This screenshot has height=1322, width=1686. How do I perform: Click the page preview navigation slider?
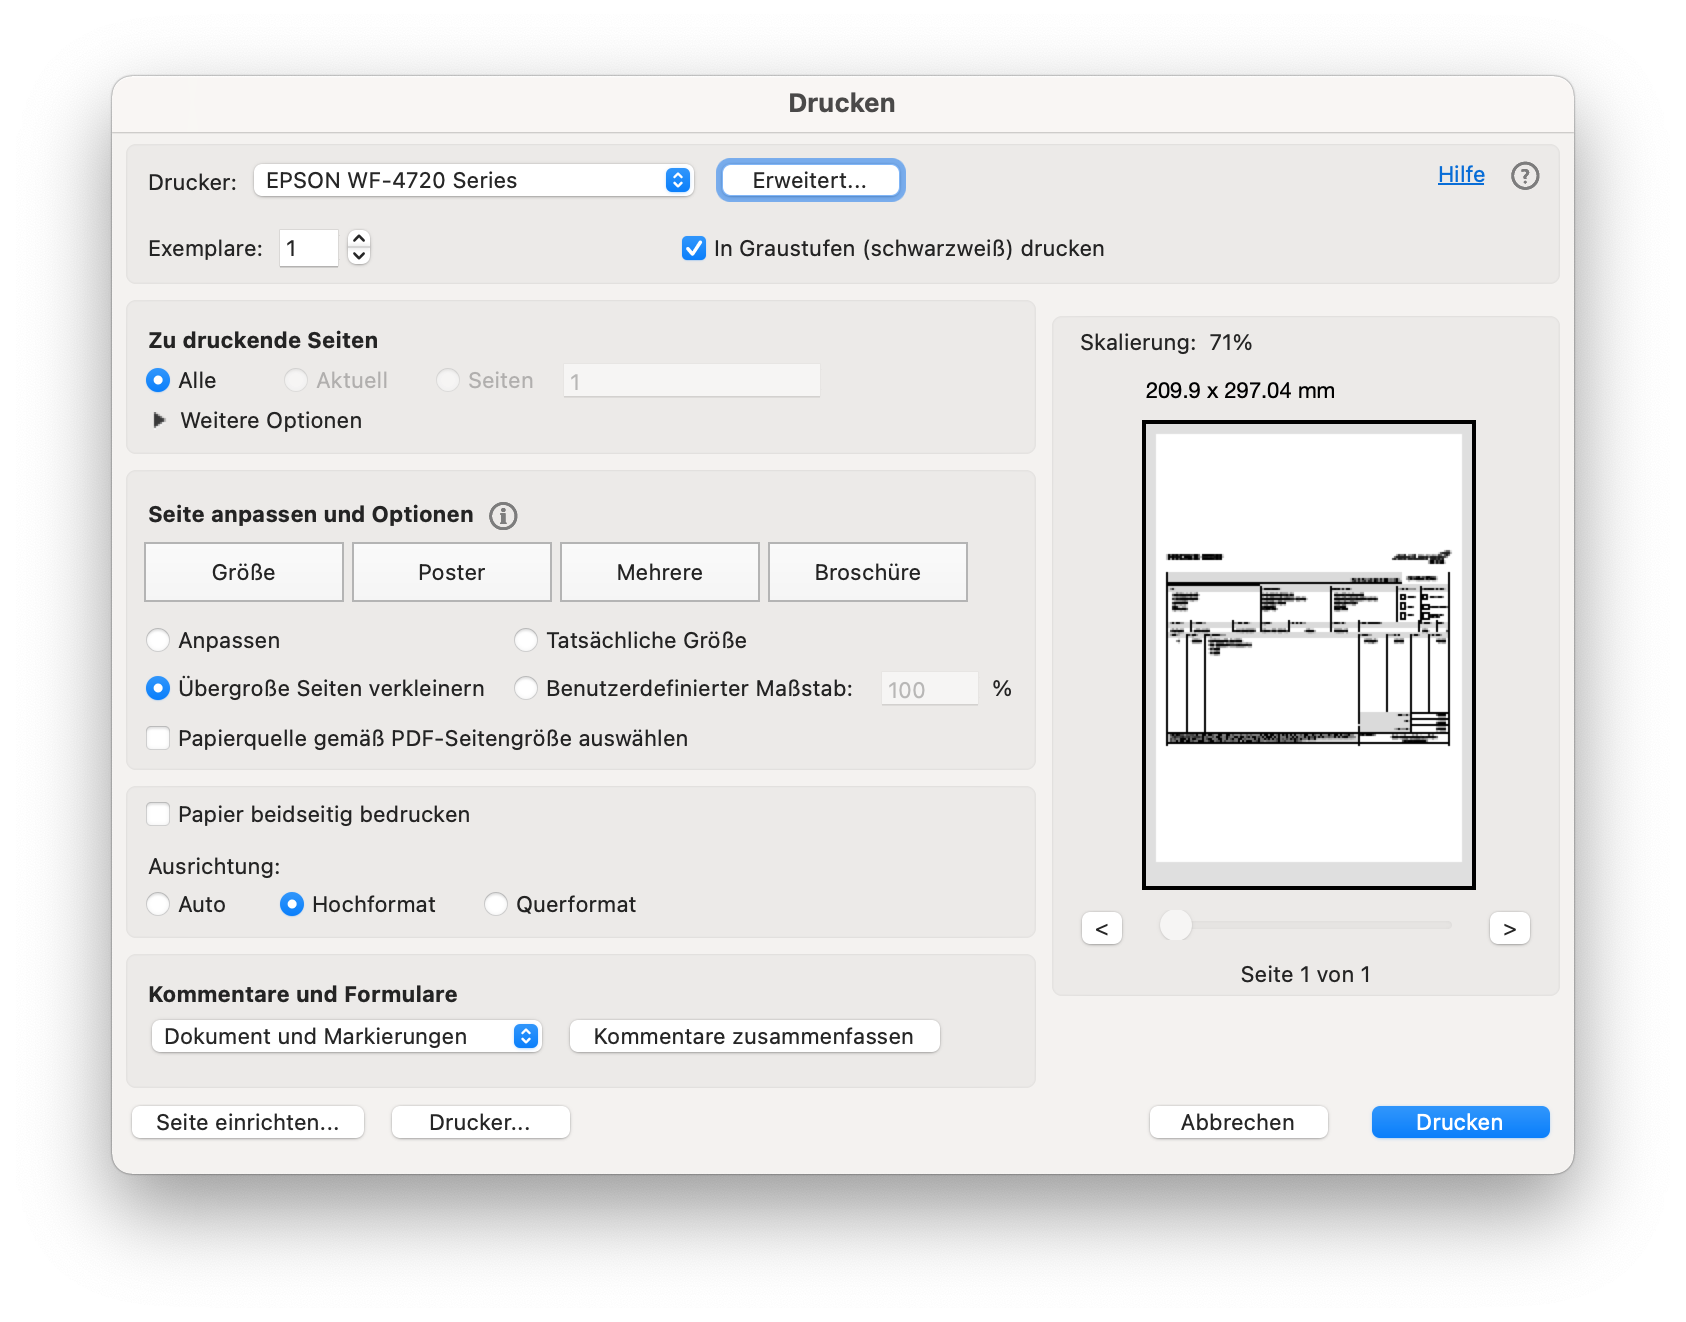coord(1175,926)
